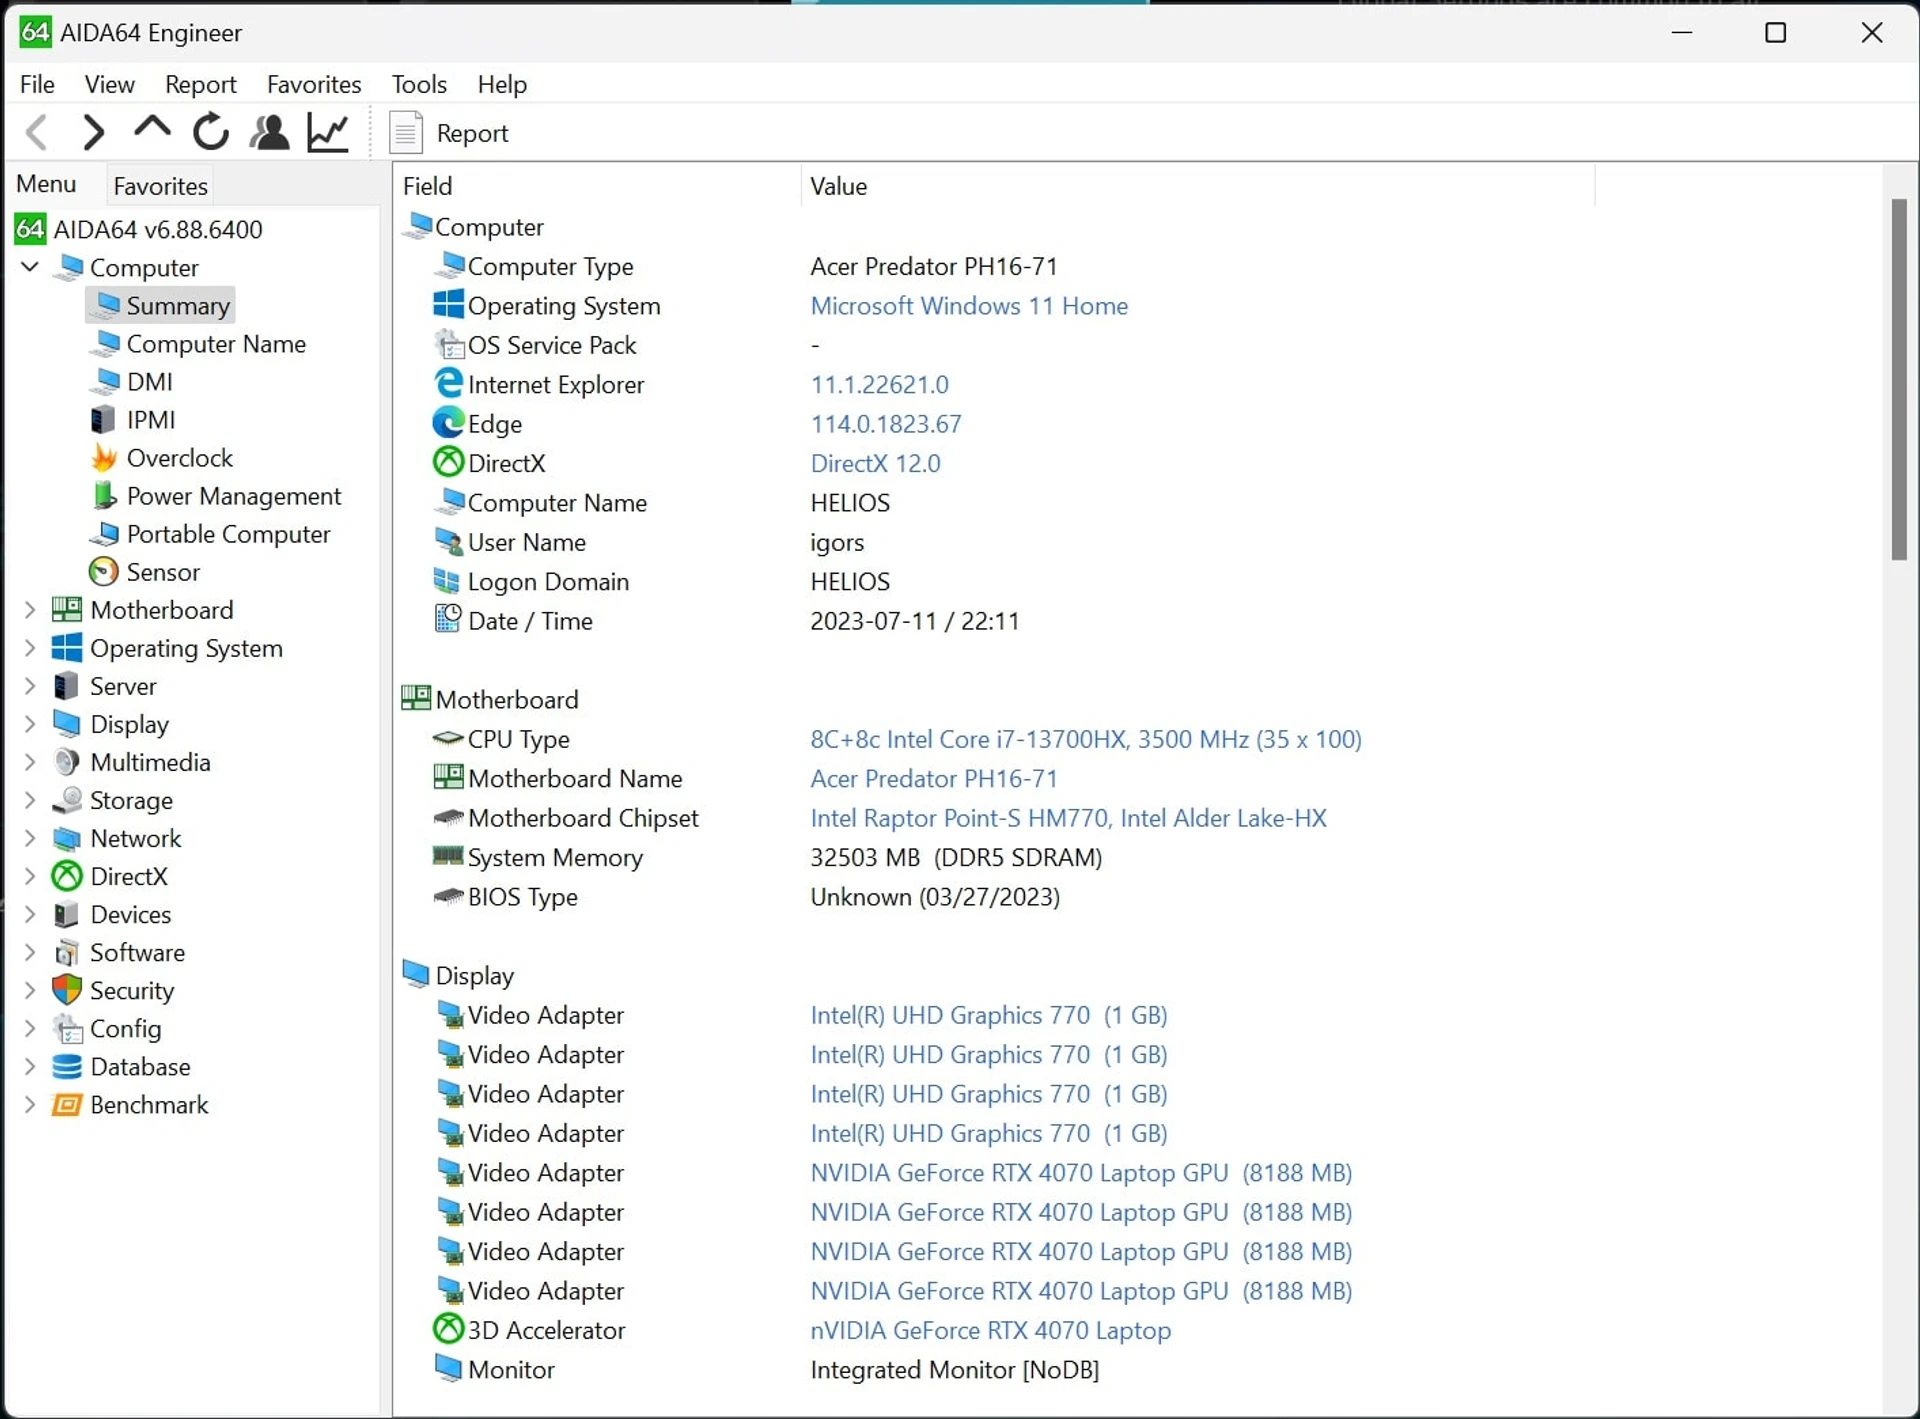This screenshot has height=1419, width=1920.
Task: Click the Multimedia speaker icon
Action: tap(66, 762)
